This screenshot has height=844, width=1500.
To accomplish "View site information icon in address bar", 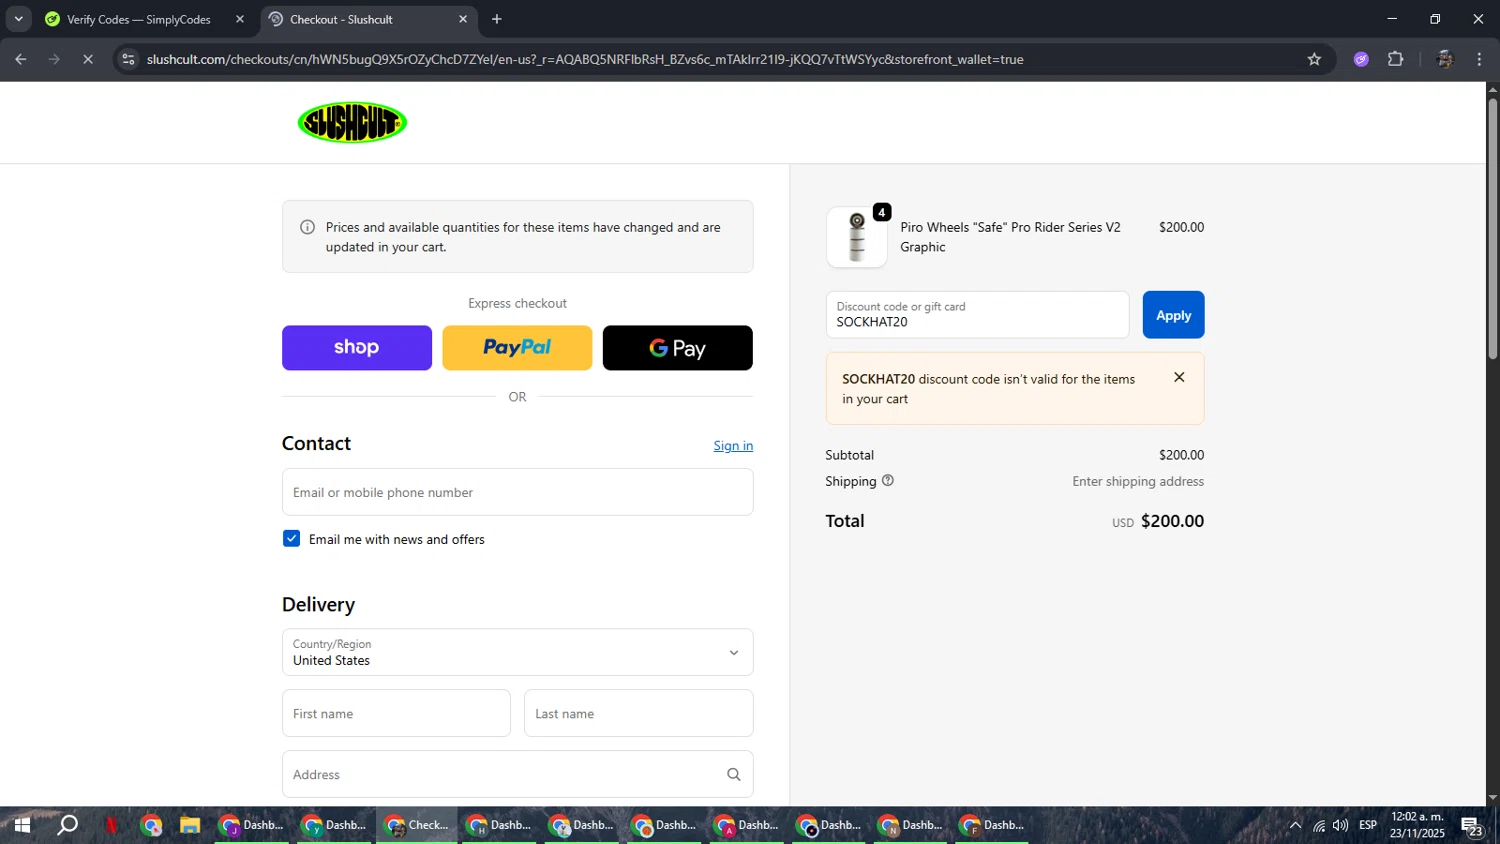I will 127,59.
